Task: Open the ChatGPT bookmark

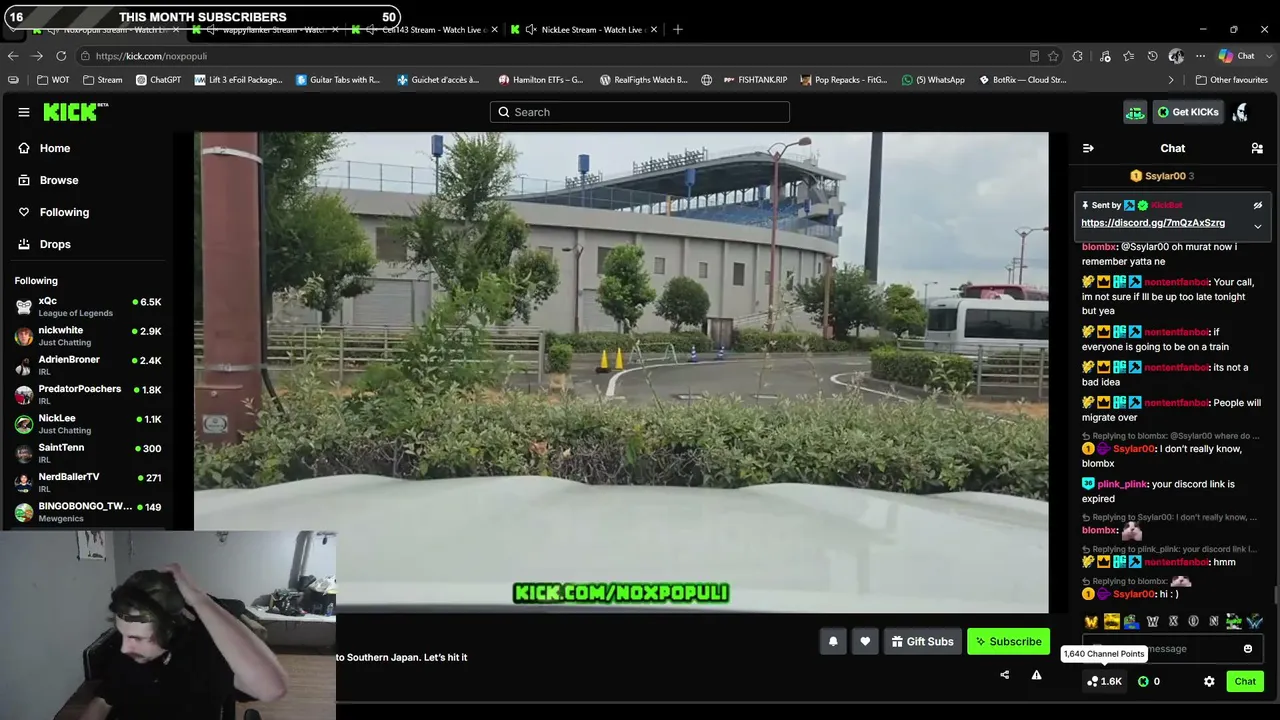Action: 158,80
